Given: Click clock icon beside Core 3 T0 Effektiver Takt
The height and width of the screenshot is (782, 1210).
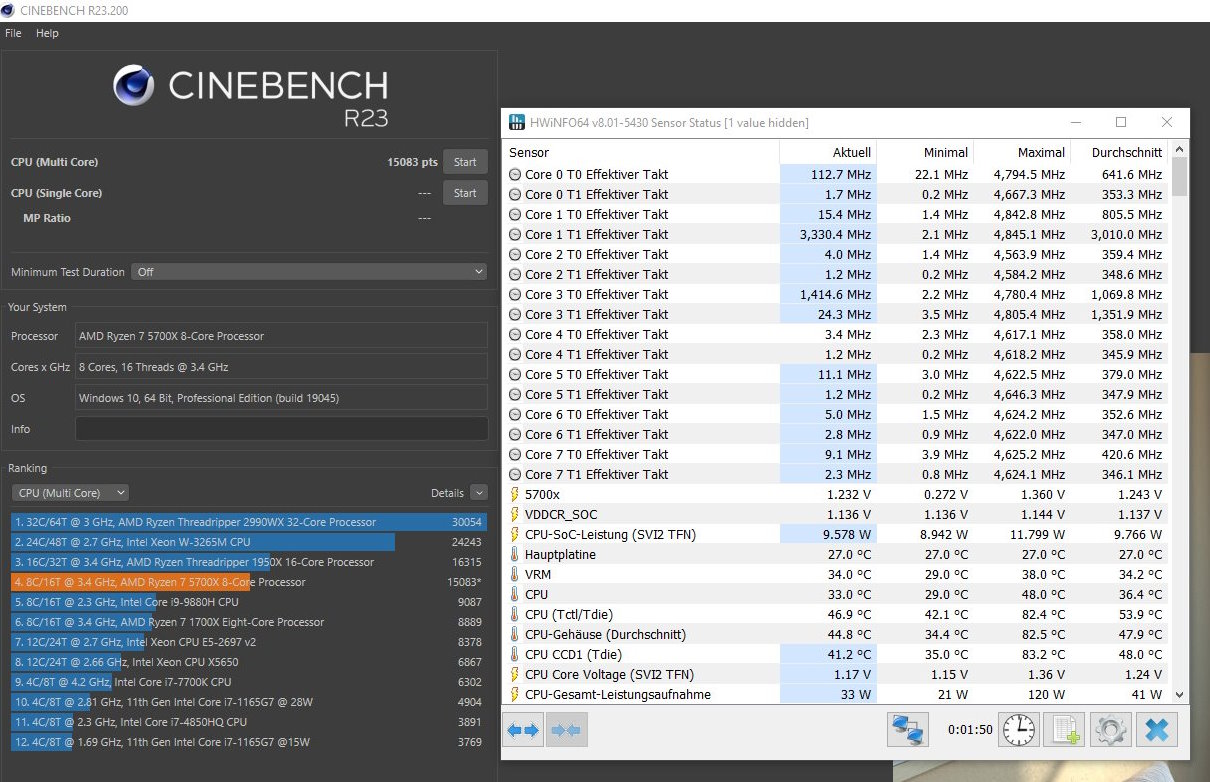Looking at the screenshot, I should tap(515, 294).
